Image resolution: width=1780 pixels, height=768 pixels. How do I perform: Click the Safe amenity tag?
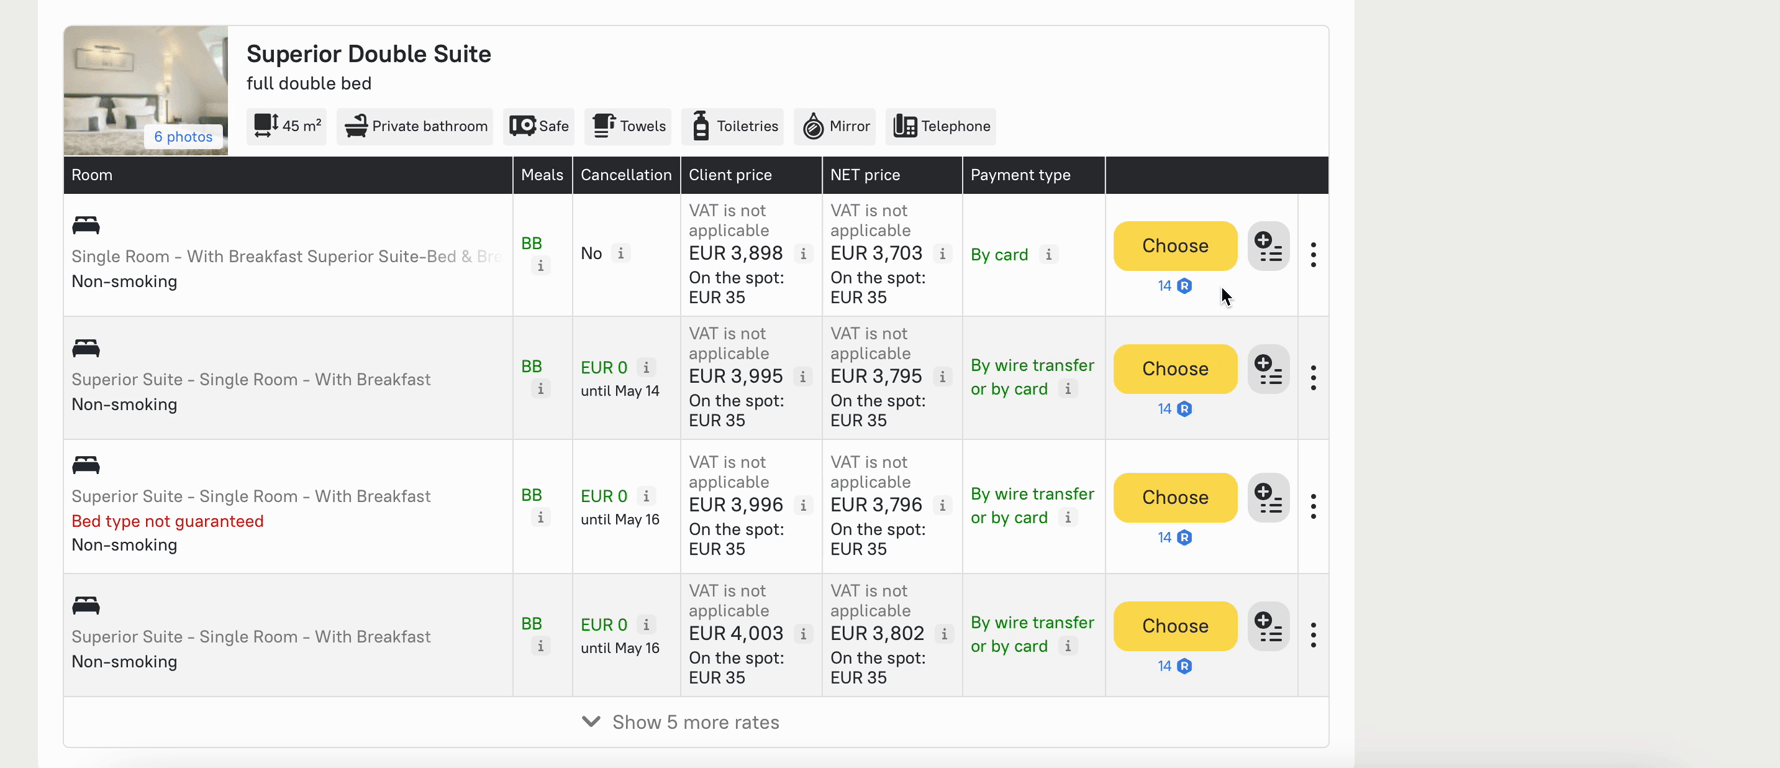(x=539, y=126)
